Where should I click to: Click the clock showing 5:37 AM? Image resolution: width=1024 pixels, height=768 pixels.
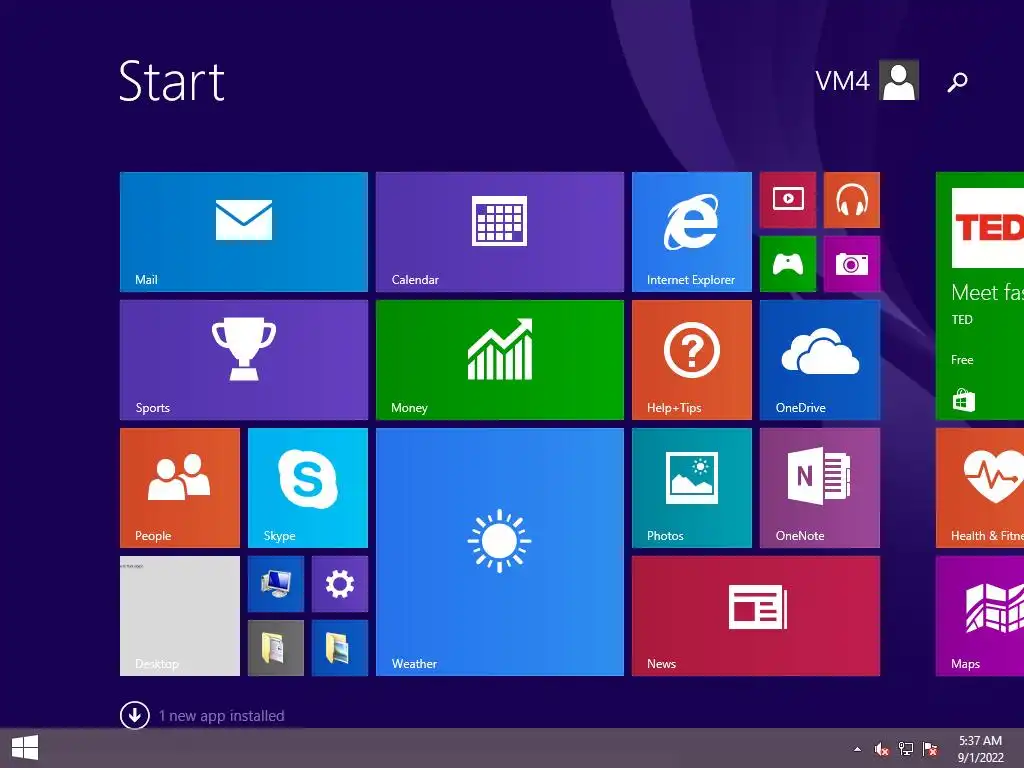[980, 749]
